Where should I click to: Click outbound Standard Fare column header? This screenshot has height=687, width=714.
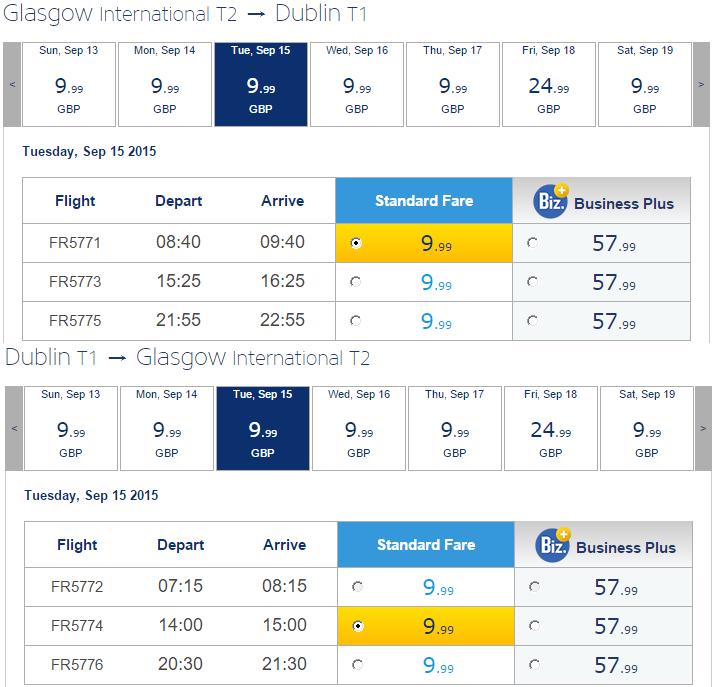(x=424, y=201)
